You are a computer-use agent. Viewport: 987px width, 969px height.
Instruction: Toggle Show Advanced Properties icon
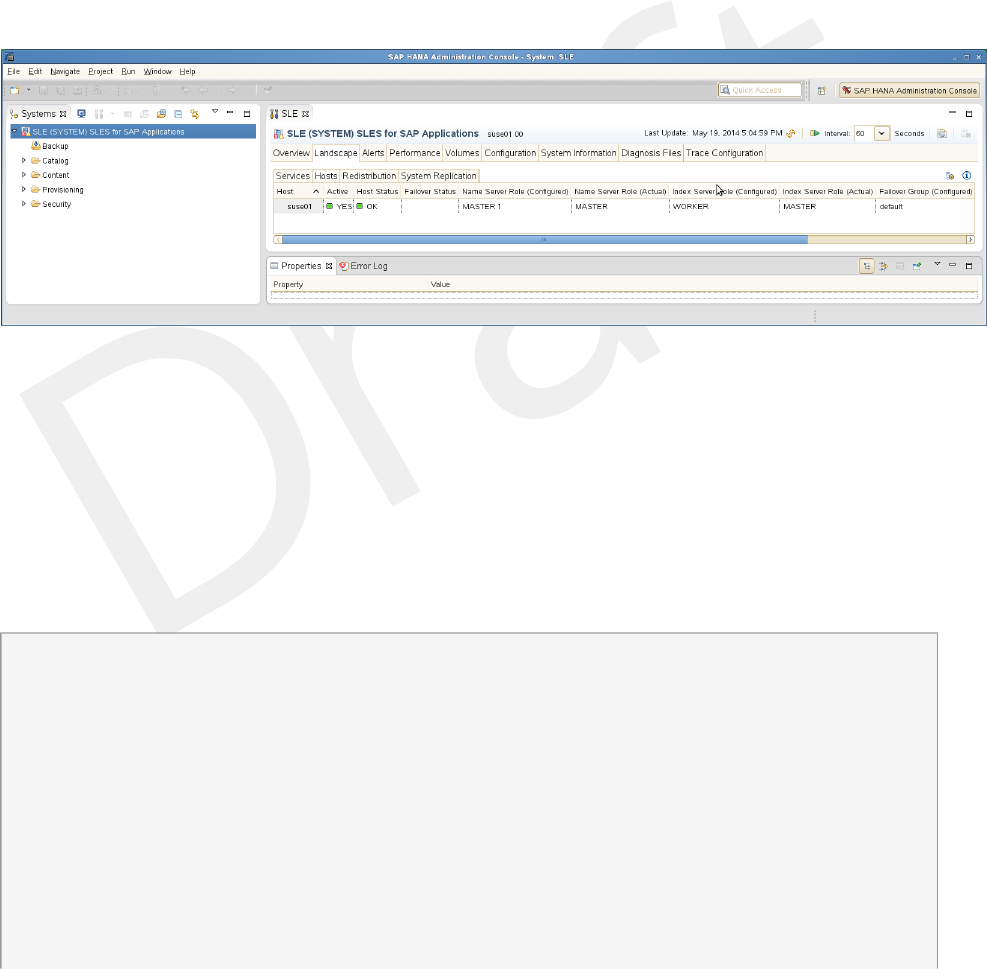tap(883, 266)
